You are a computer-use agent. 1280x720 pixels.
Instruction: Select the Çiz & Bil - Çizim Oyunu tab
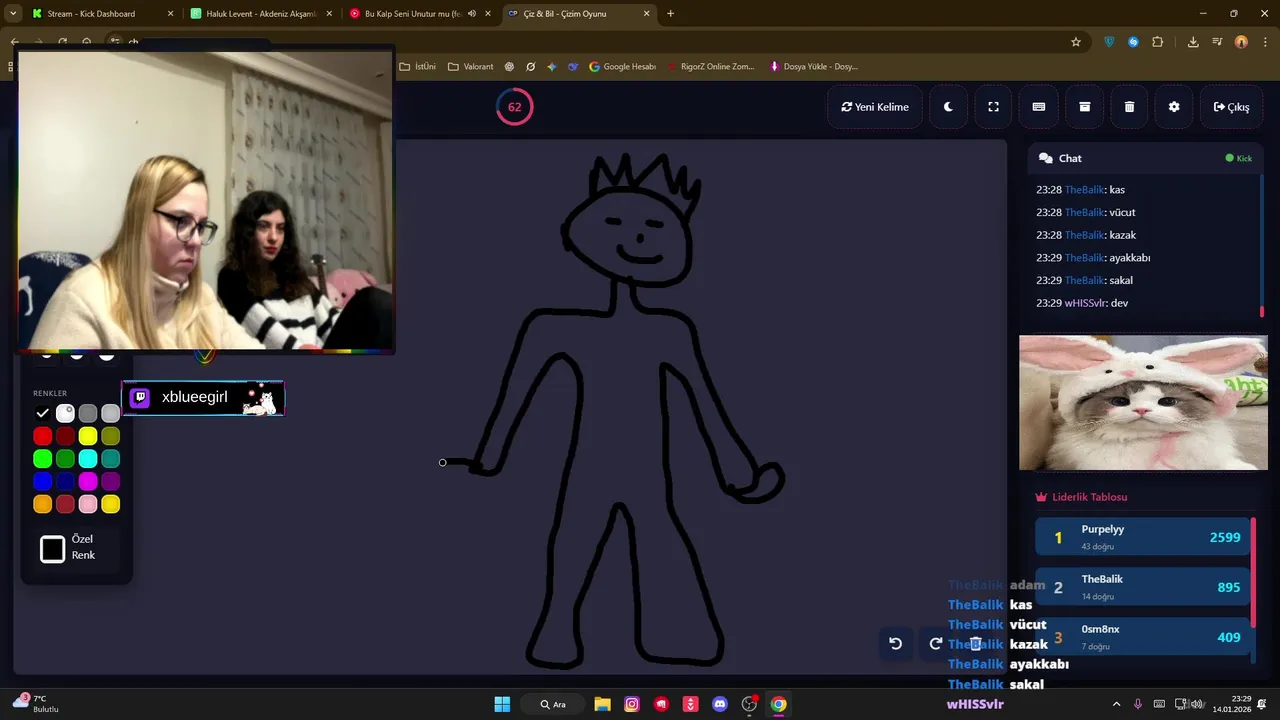(x=578, y=14)
